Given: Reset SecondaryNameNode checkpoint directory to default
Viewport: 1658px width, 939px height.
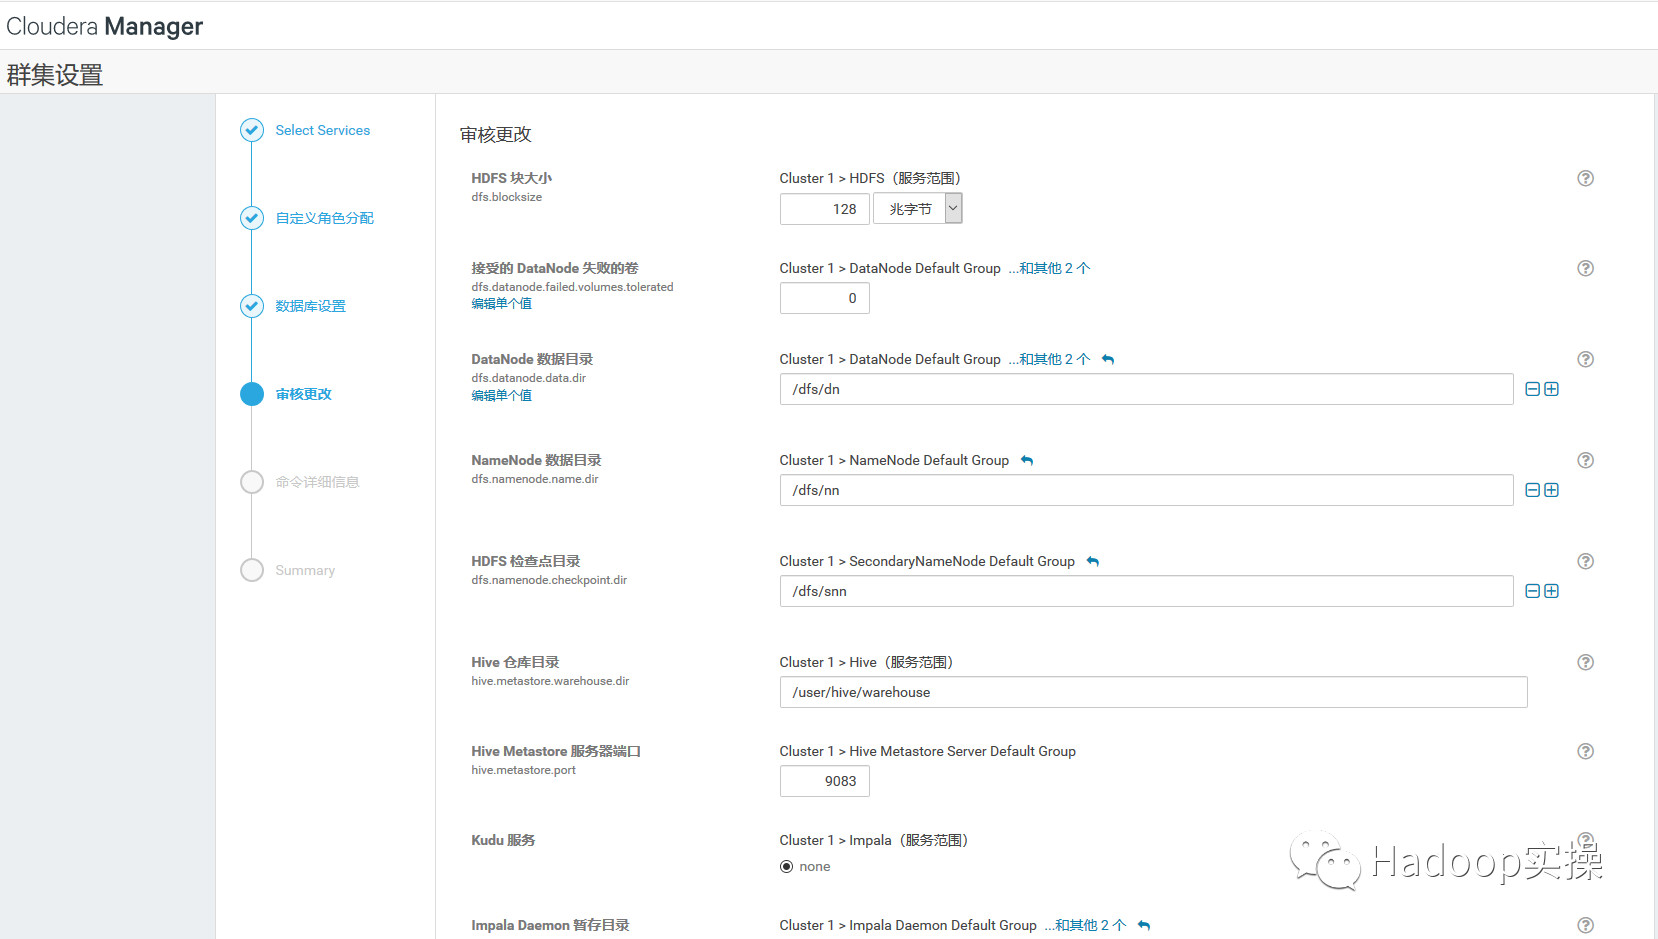Looking at the screenshot, I should pyautogui.click(x=1093, y=561).
